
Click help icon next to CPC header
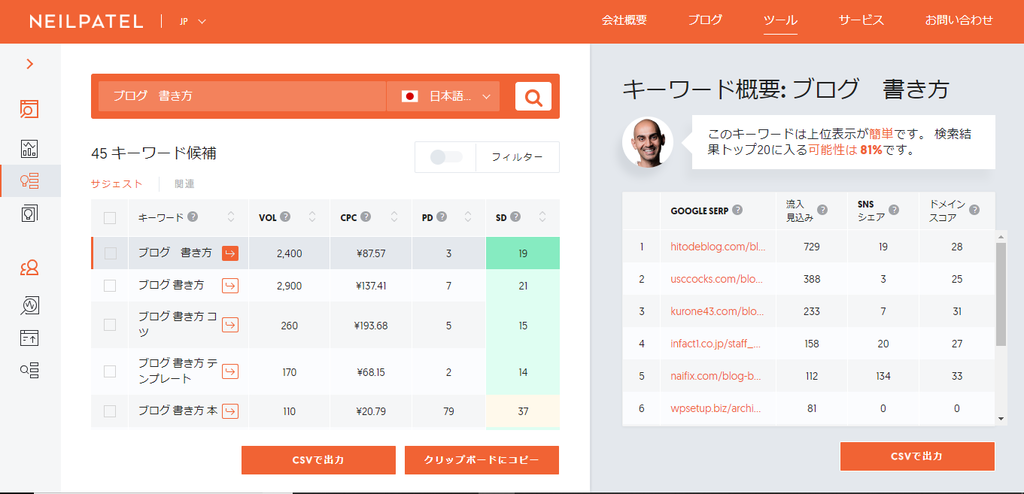tap(366, 217)
